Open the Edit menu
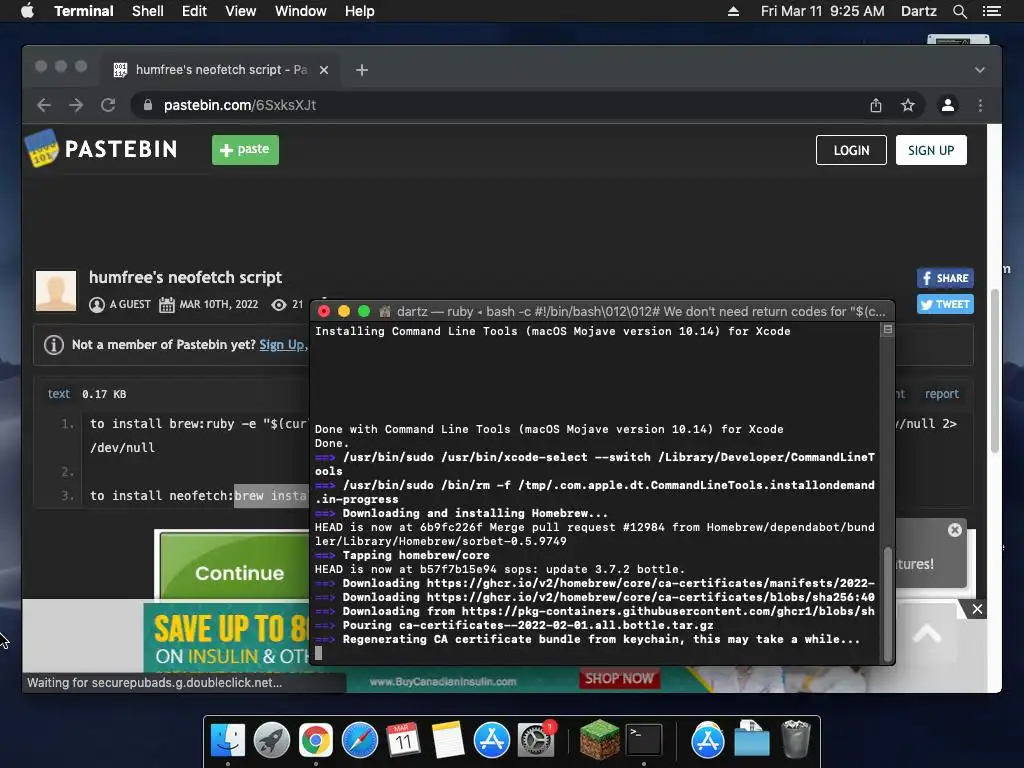This screenshot has height=768, width=1024. click(194, 11)
